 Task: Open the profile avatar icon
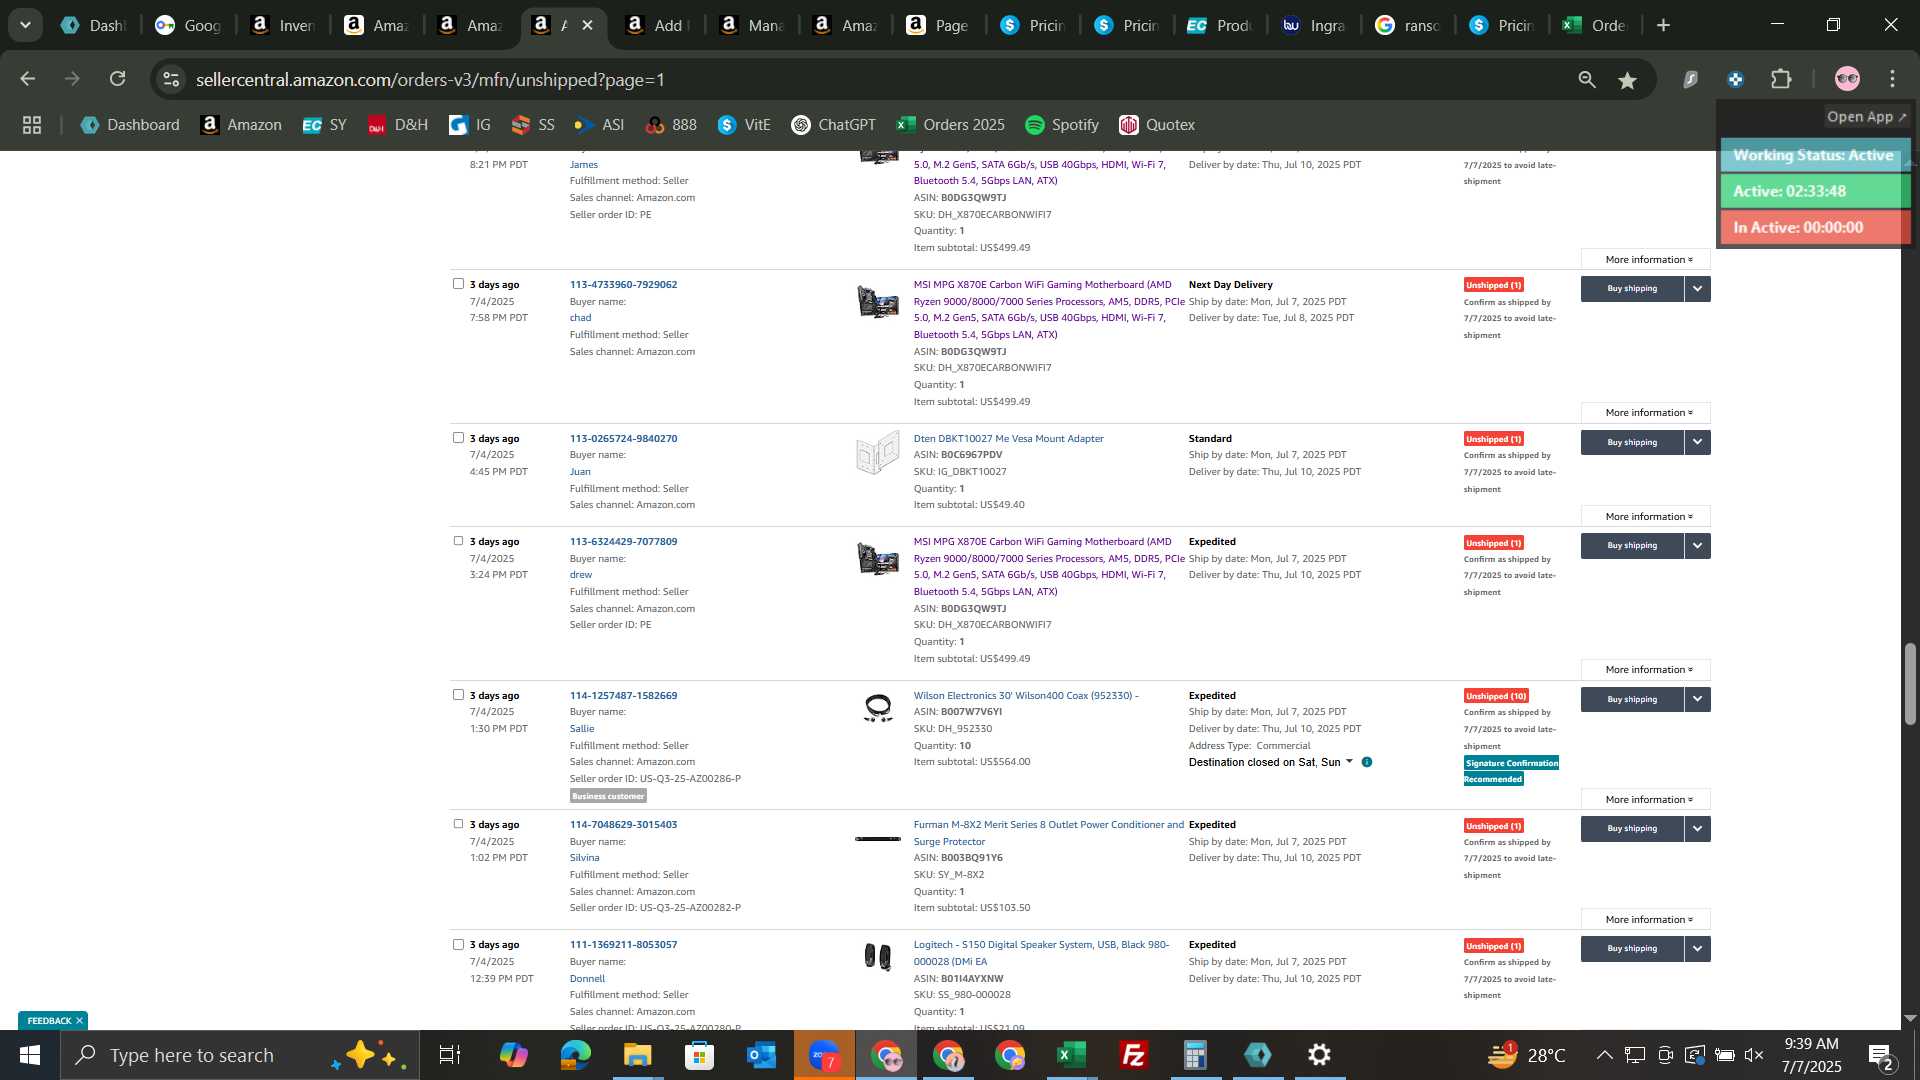tap(1847, 79)
